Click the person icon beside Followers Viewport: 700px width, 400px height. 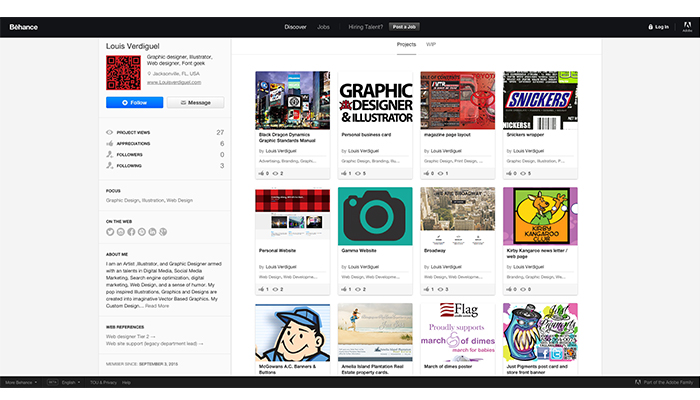[109, 154]
